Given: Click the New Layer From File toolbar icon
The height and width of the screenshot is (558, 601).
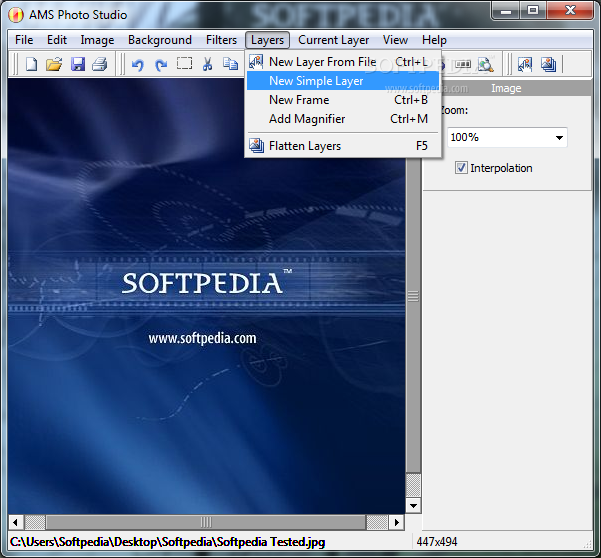Looking at the screenshot, I should [x=525, y=64].
